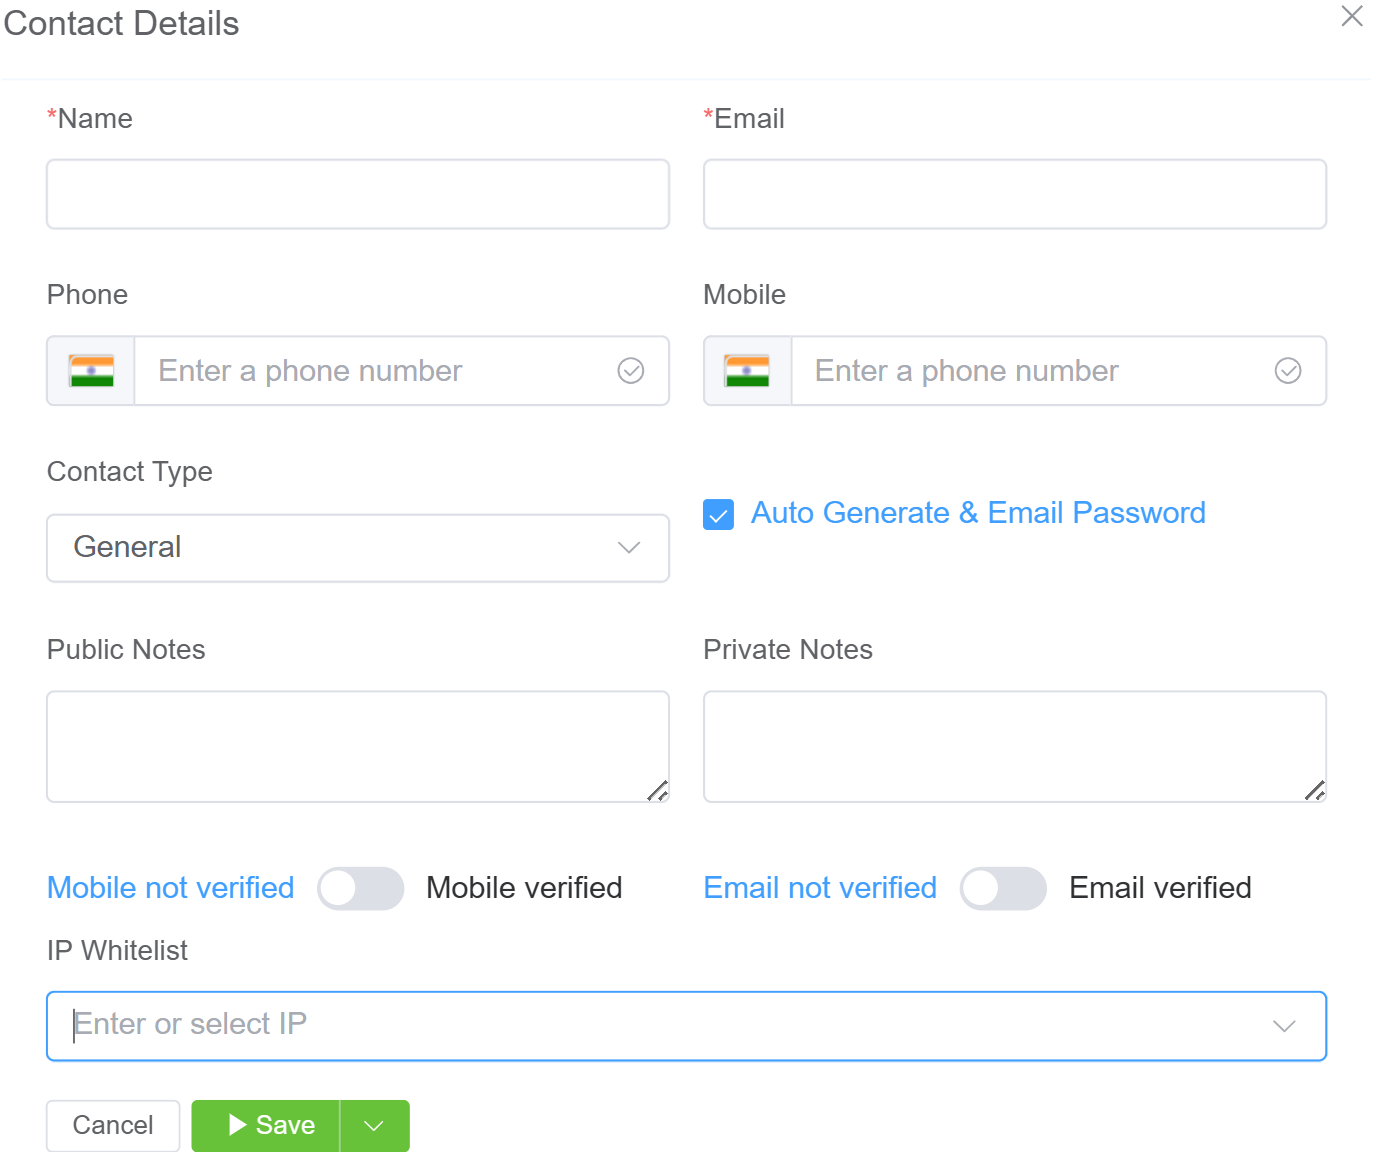Click into the Email input field
1380x1156 pixels.
coord(1015,194)
